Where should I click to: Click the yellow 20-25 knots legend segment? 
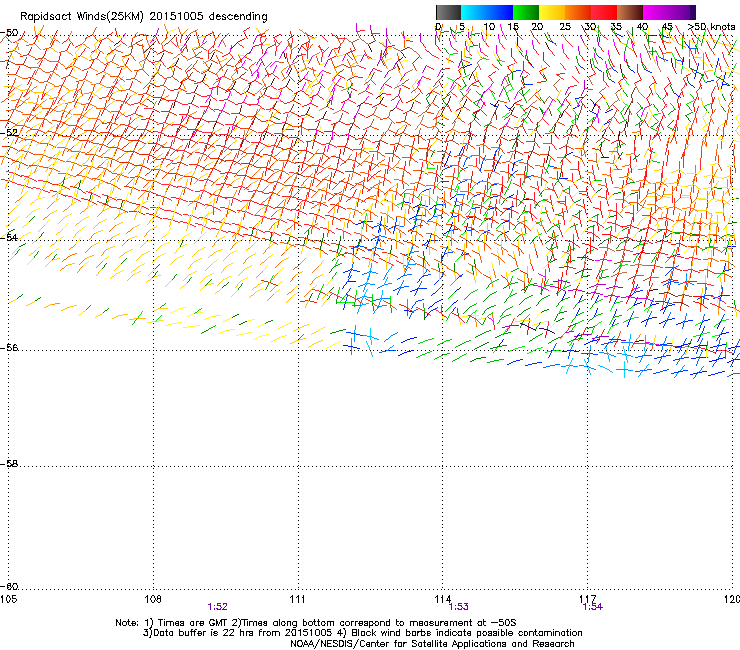(x=552, y=12)
